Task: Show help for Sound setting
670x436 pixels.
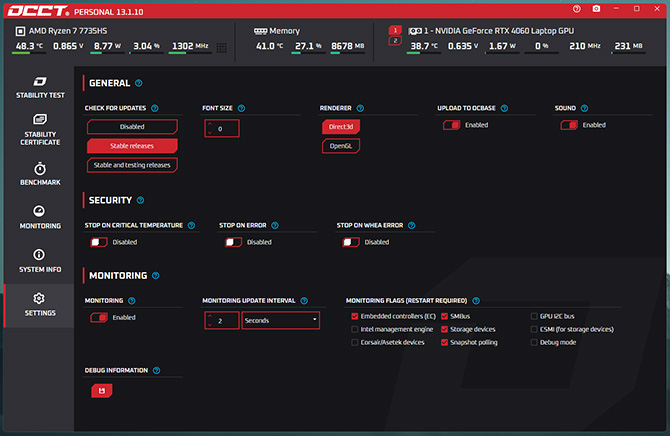Action: click(x=585, y=108)
